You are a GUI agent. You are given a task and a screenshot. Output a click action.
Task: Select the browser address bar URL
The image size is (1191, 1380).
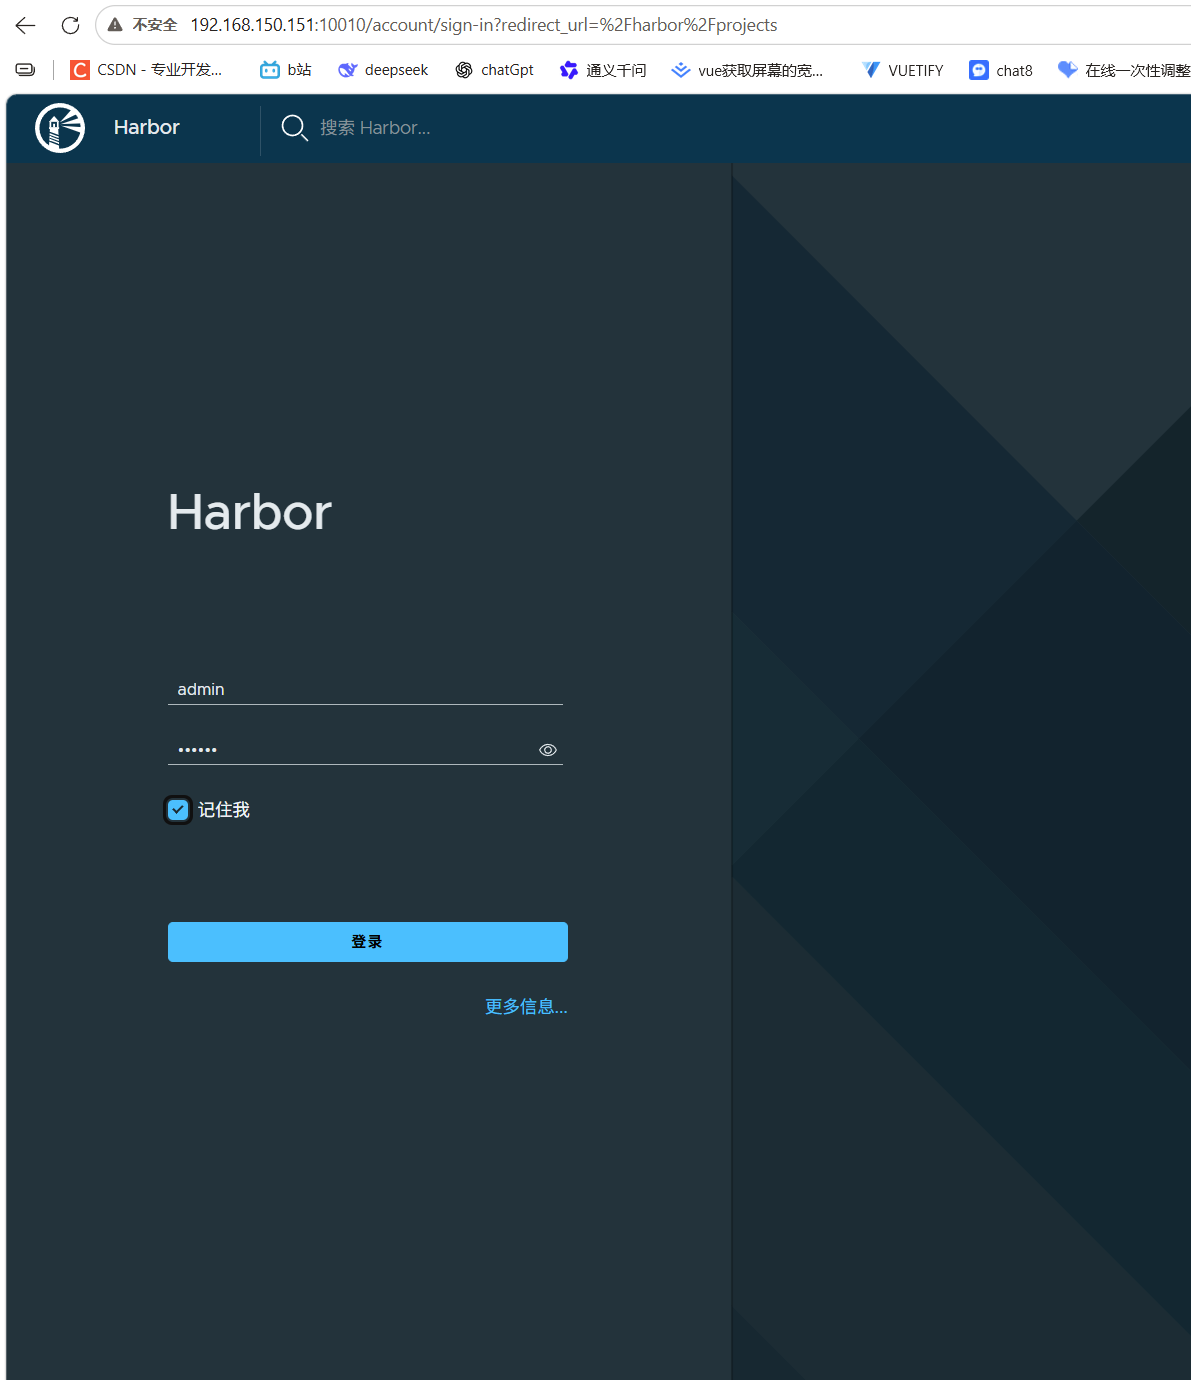tap(484, 25)
